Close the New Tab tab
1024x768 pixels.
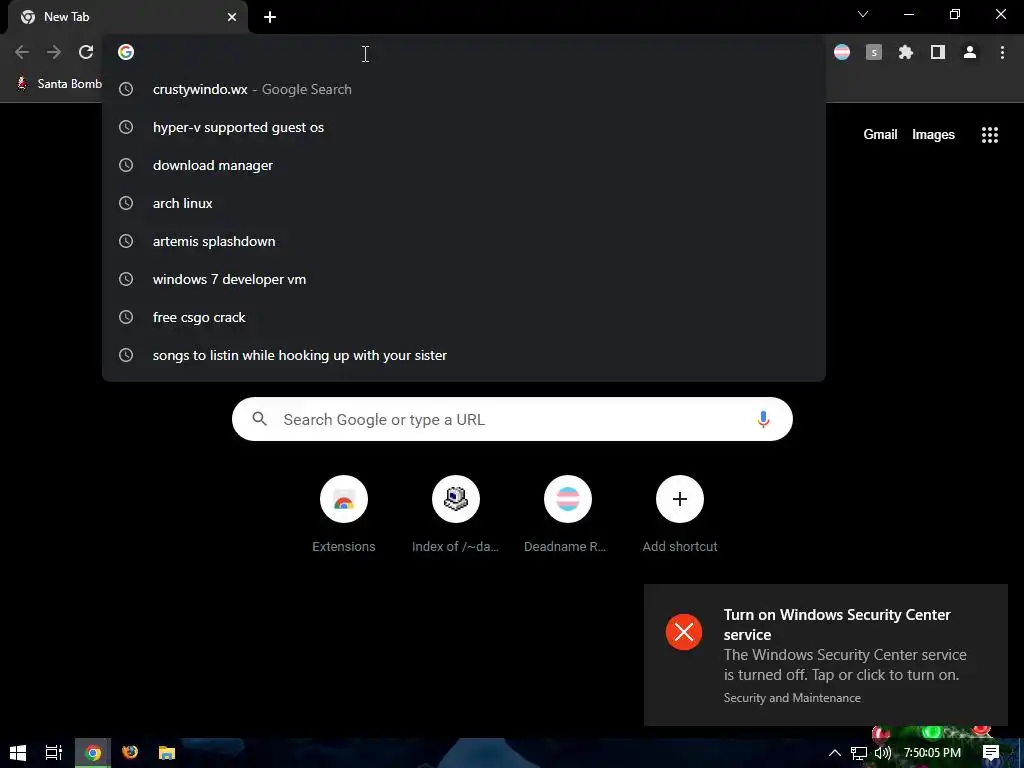(x=232, y=17)
